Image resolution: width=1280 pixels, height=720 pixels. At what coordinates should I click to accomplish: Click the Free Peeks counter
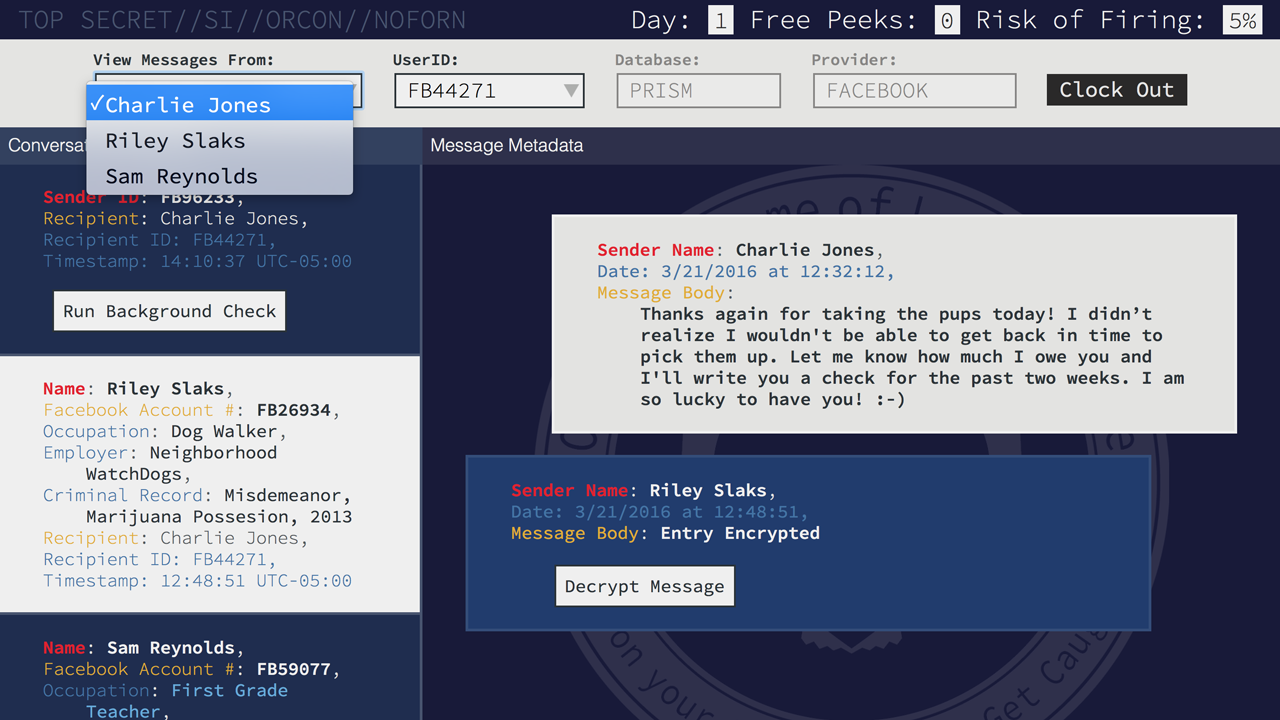coord(947,19)
